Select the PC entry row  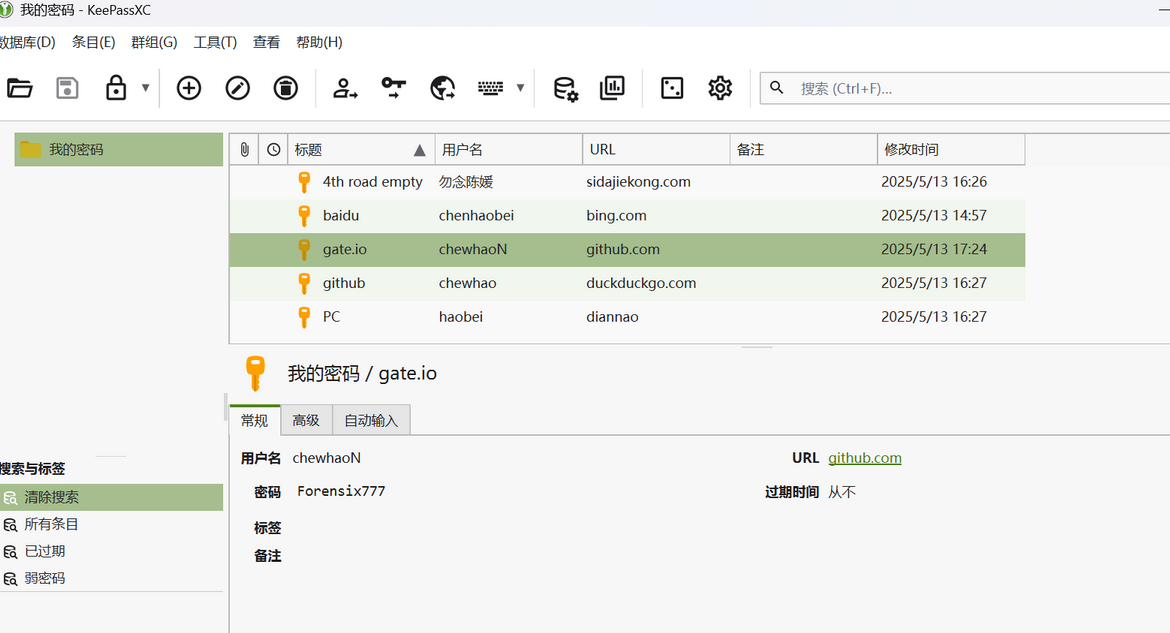[627, 316]
